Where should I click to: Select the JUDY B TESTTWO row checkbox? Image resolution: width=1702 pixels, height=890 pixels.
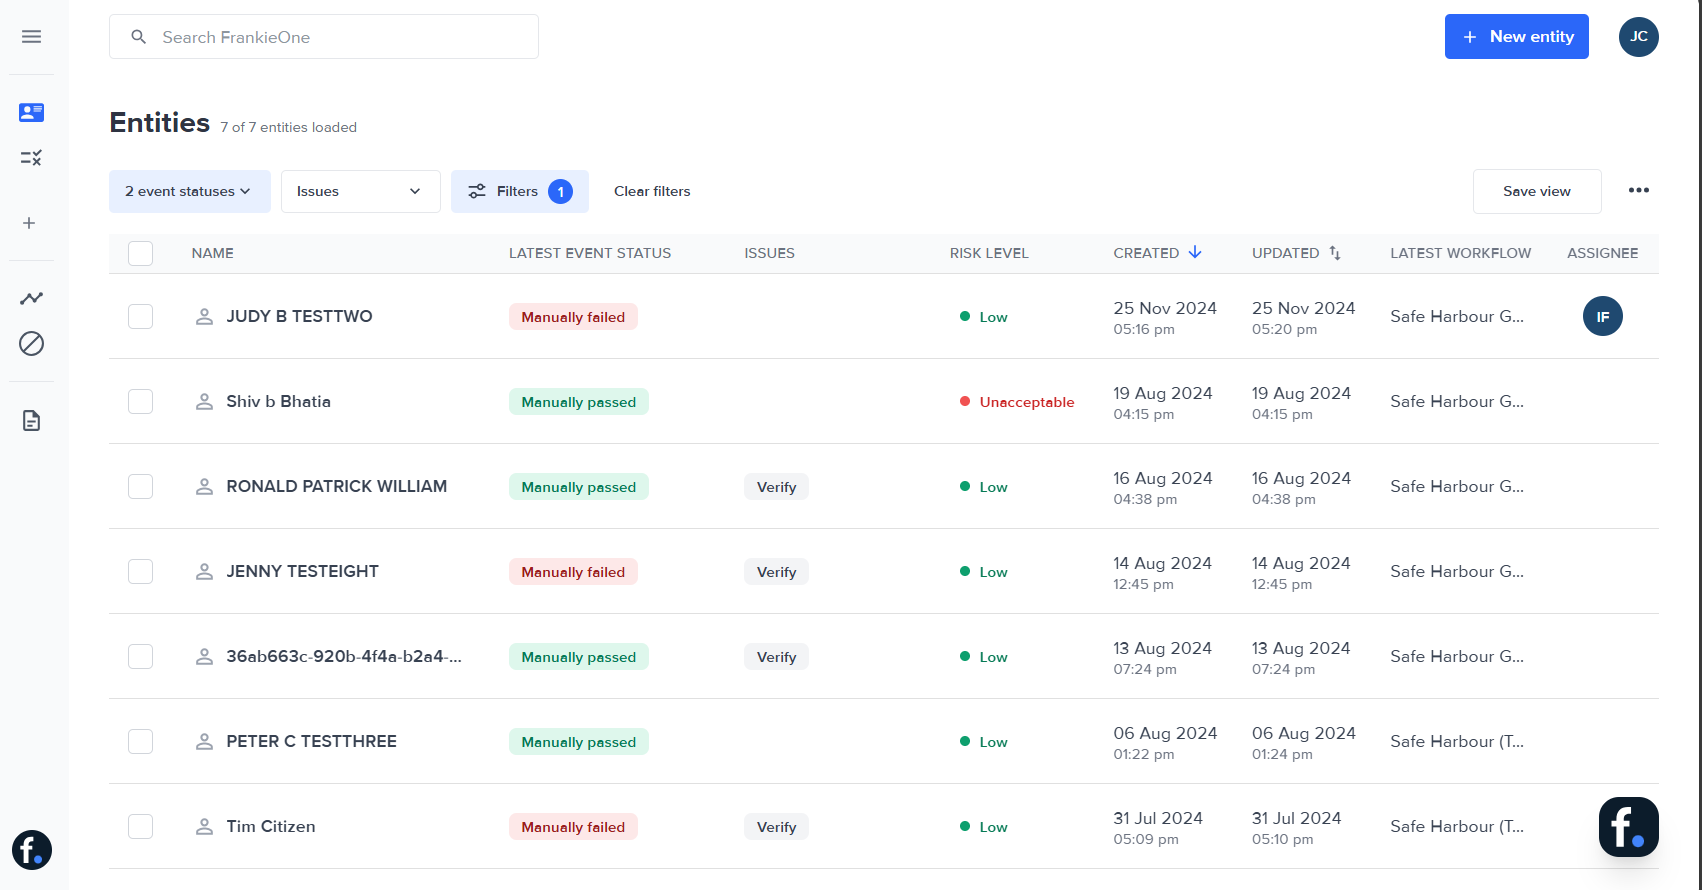click(141, 317)
